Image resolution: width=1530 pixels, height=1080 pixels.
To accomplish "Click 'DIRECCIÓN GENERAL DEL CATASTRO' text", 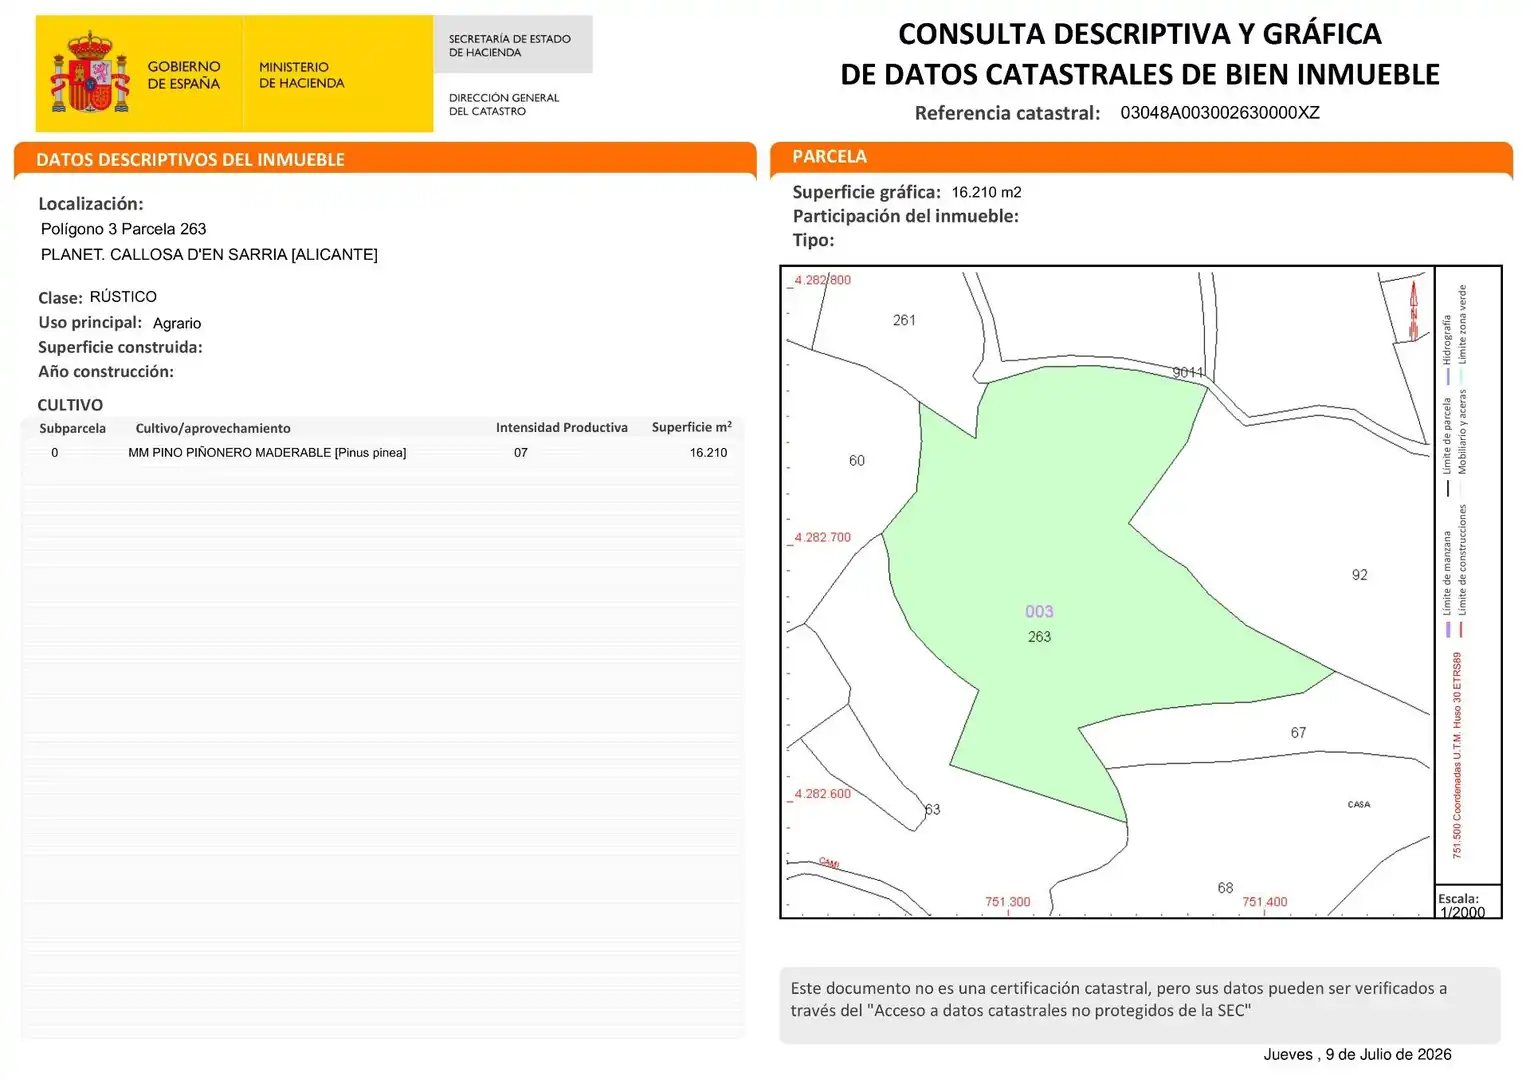I will [503, 104].
